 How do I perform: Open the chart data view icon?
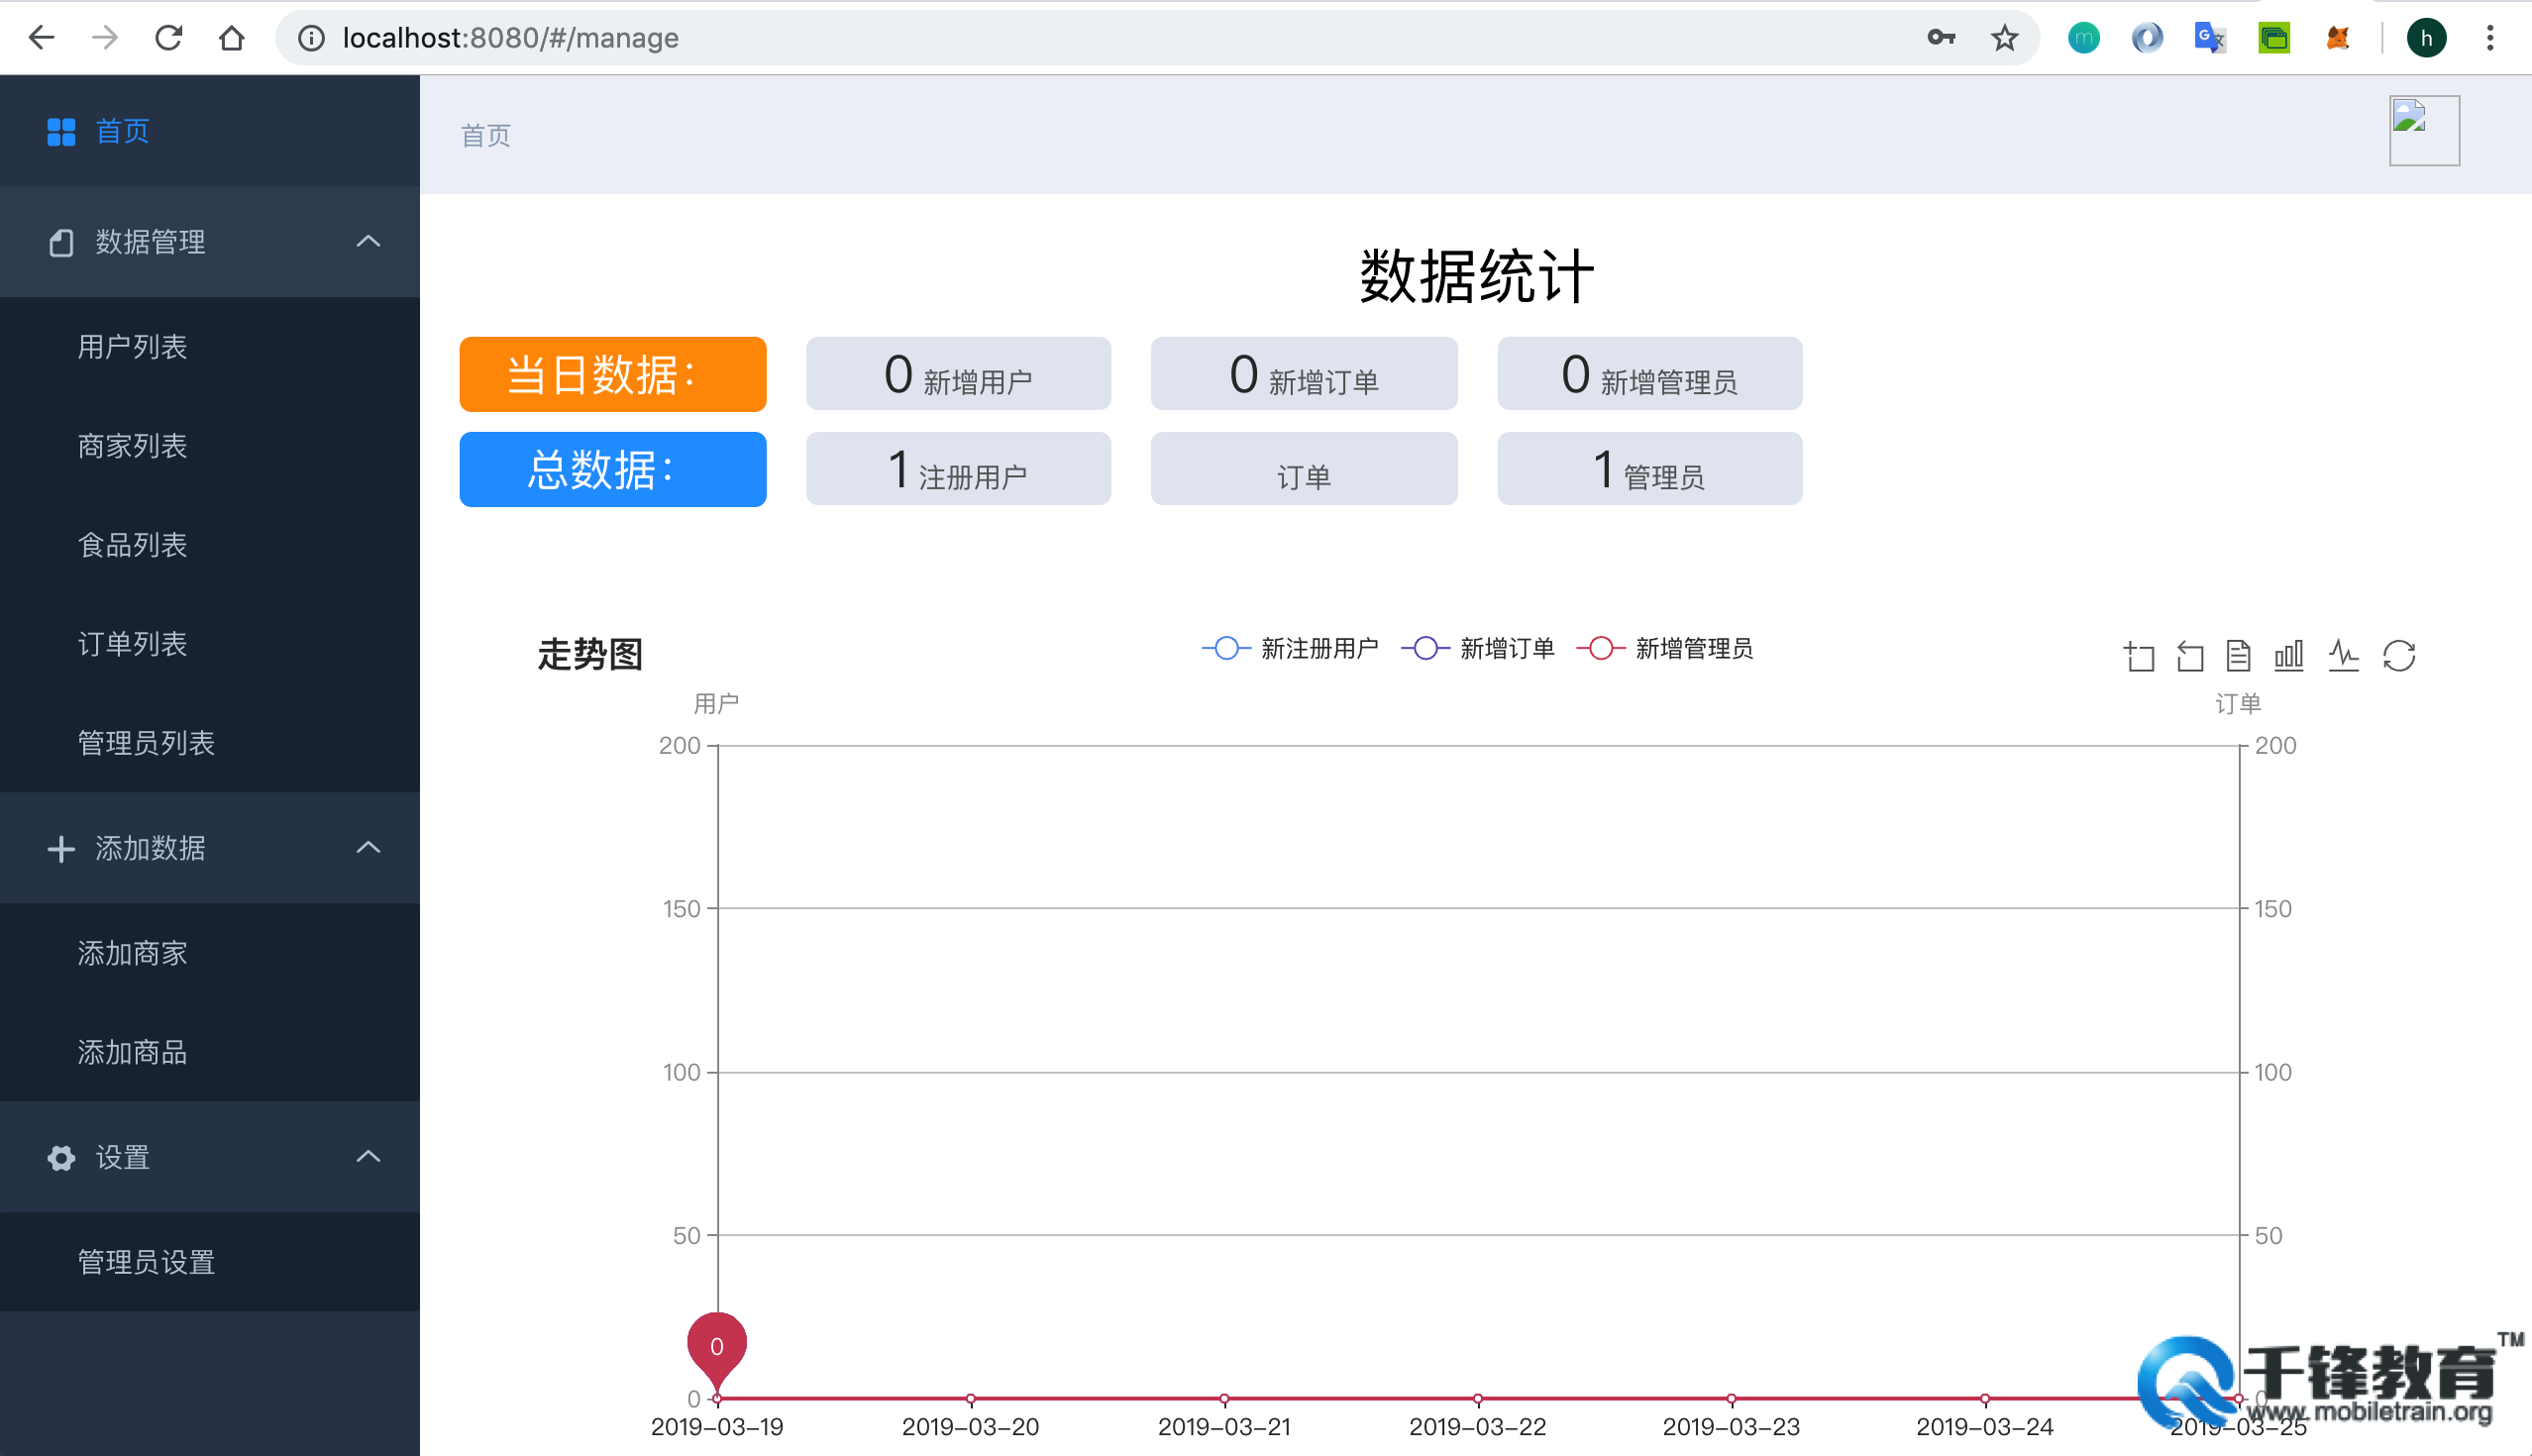tap(2238, 656)
